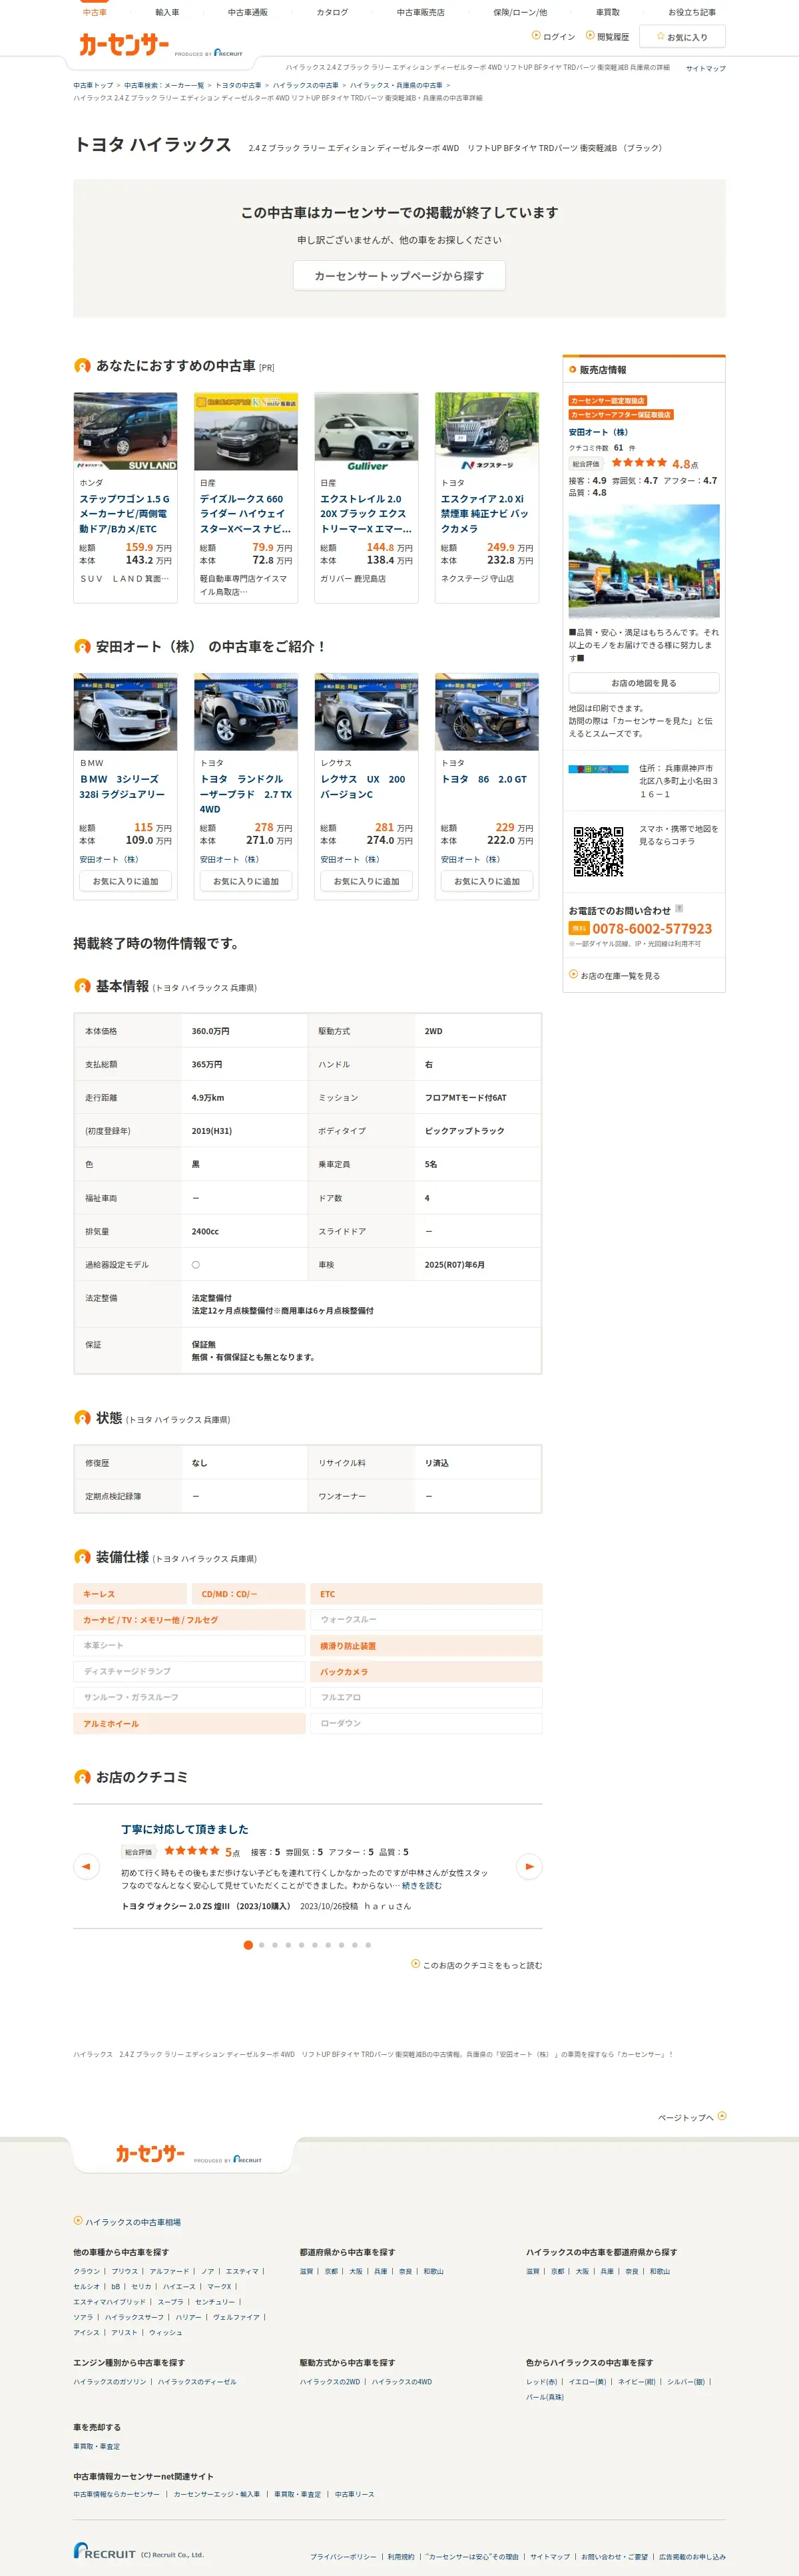Open デイズルークス 660 car thumbnail
This screenshot has width=799, height=2576.
pyautogui.click(x=246, y=431)
